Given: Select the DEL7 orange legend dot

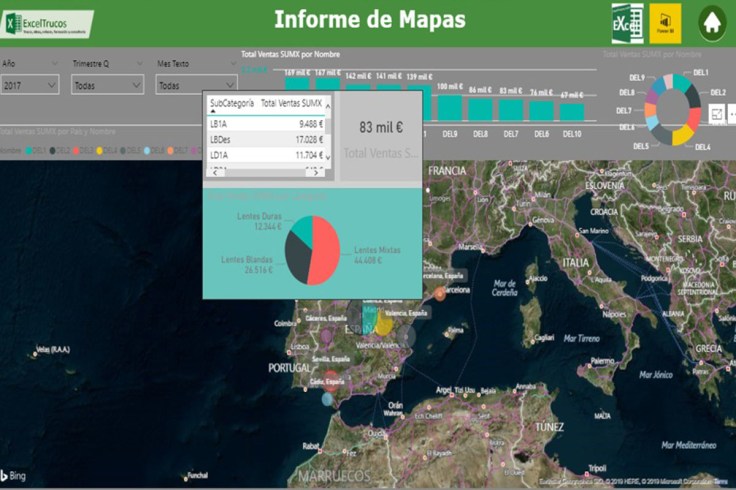Looking at the screenshot, I should [x=170, y=151].
